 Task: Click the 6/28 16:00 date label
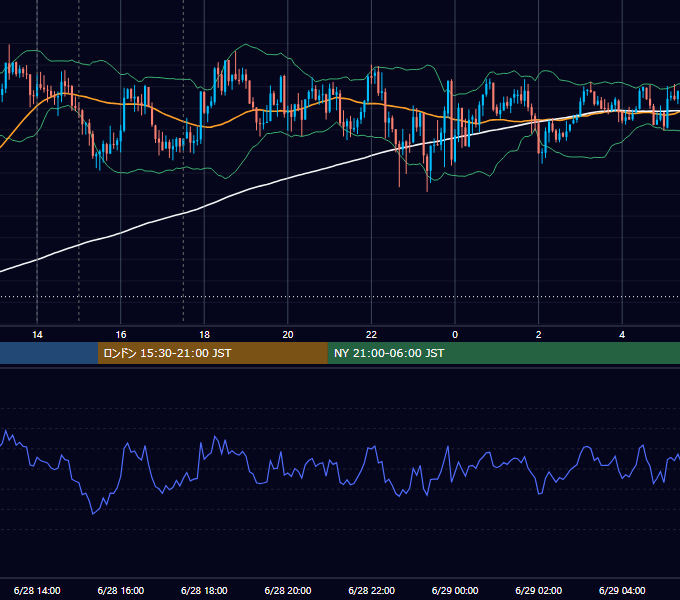tap(121, 590)
